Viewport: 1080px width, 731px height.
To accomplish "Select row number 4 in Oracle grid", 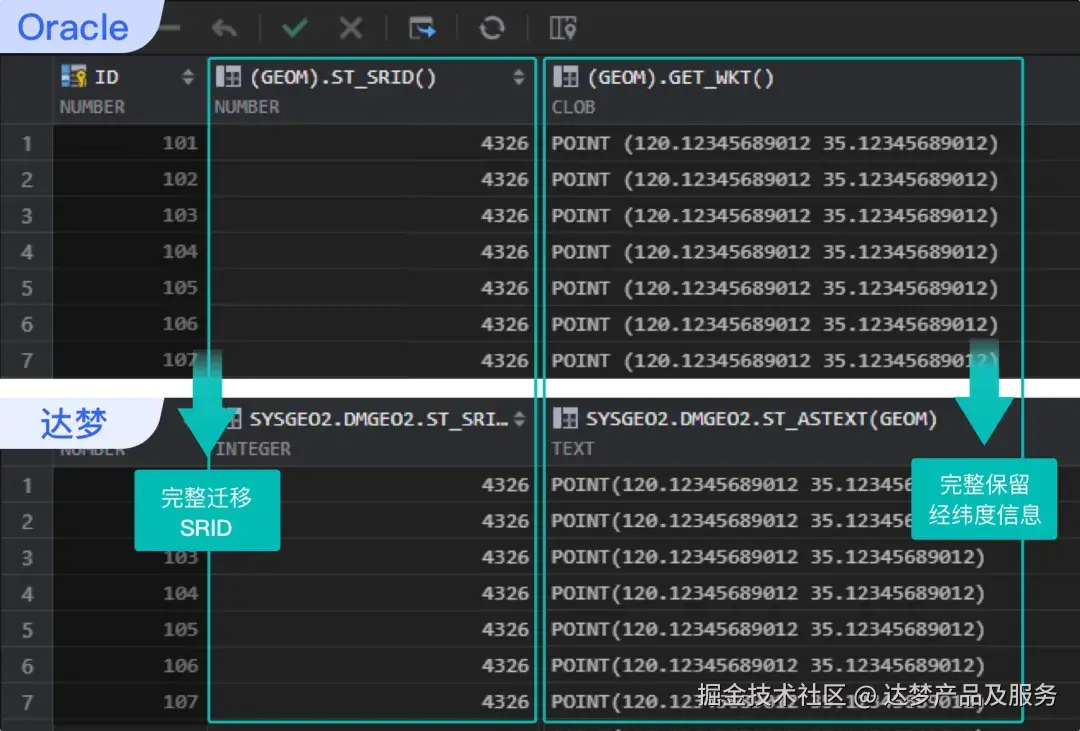I will (27, 251).
